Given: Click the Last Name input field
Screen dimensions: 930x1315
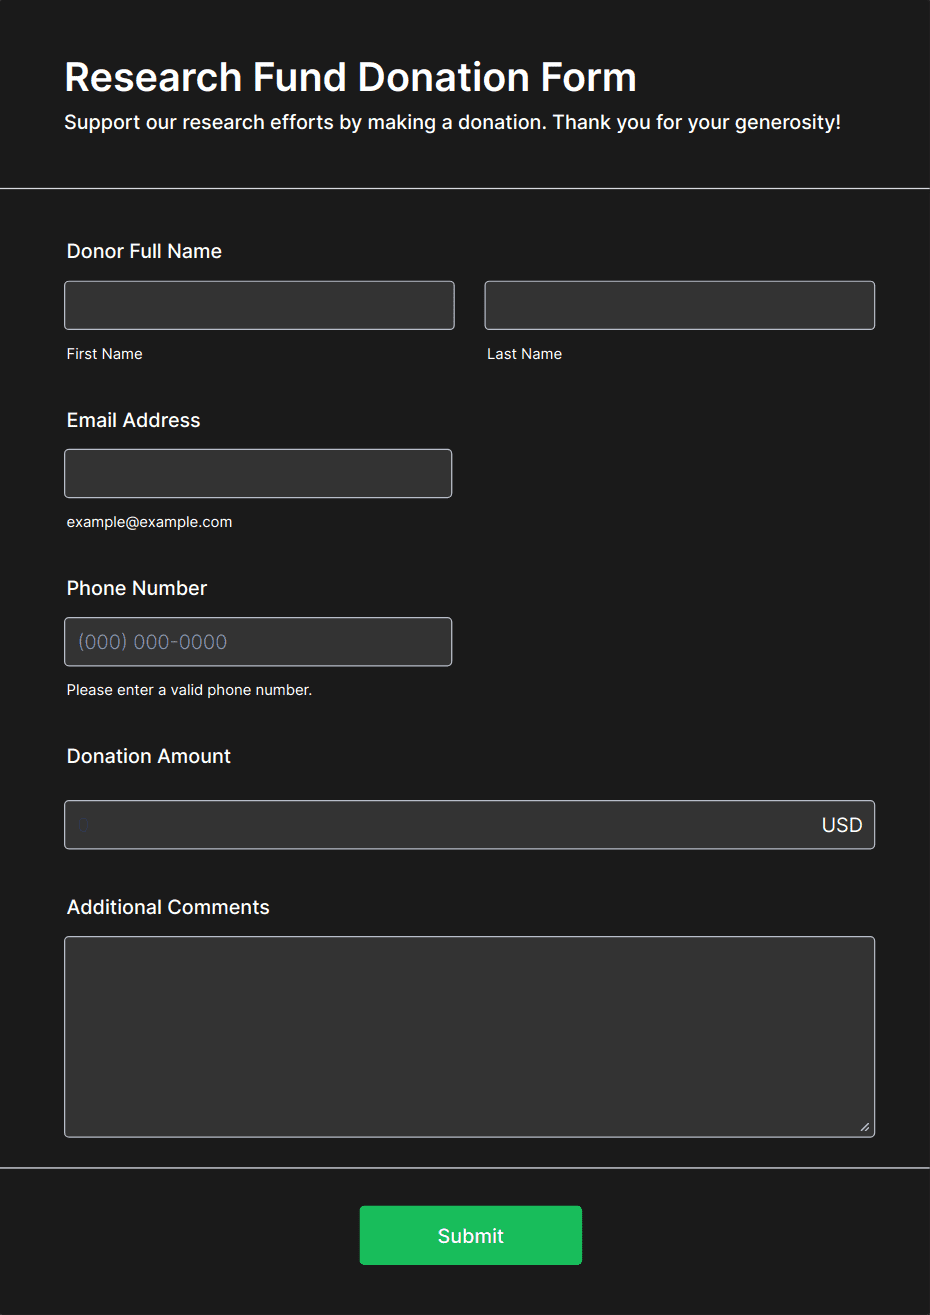Looking at the screenshot, I should (679, 305).
